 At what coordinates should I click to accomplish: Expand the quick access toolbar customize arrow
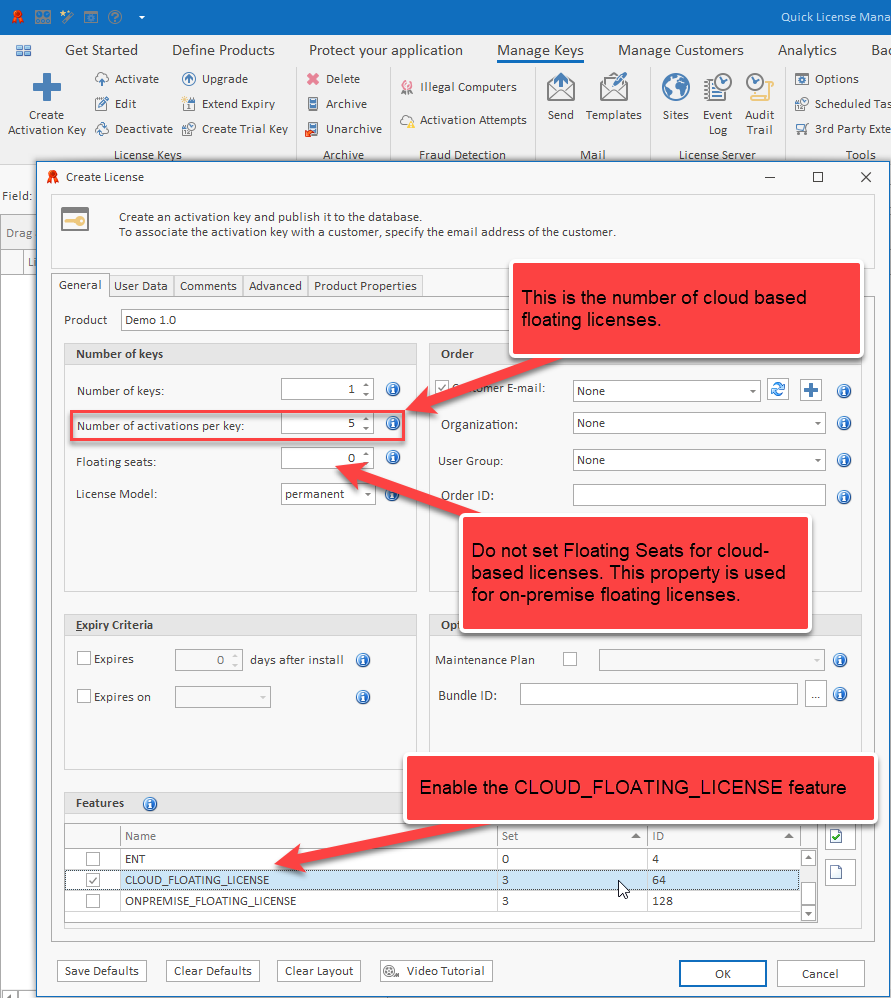141,17
